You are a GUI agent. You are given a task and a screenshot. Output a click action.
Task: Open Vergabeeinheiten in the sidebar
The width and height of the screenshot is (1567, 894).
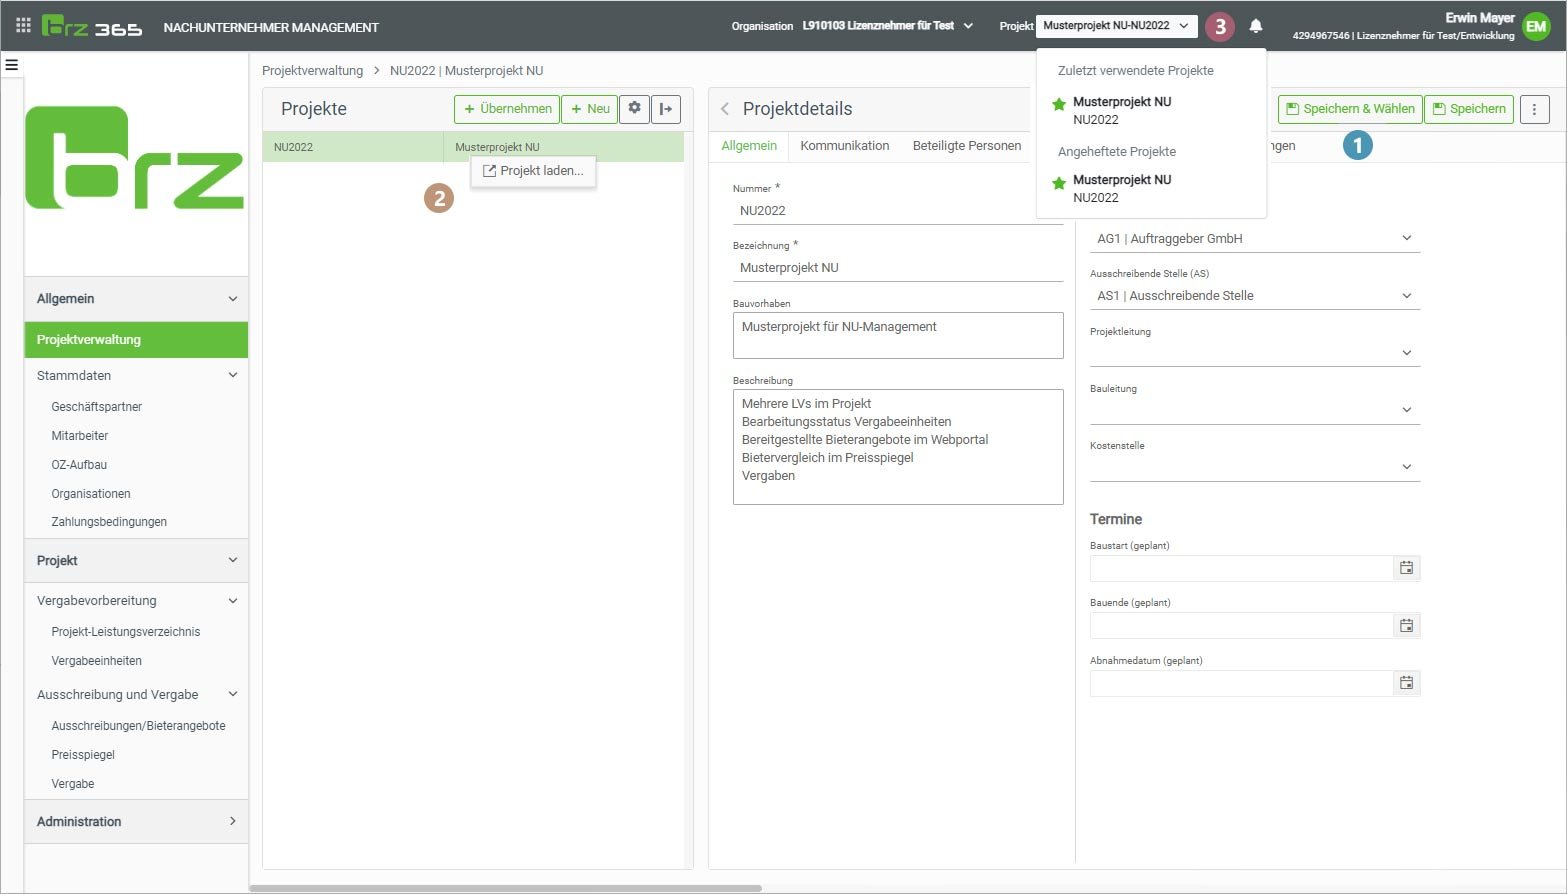point(97,661)
